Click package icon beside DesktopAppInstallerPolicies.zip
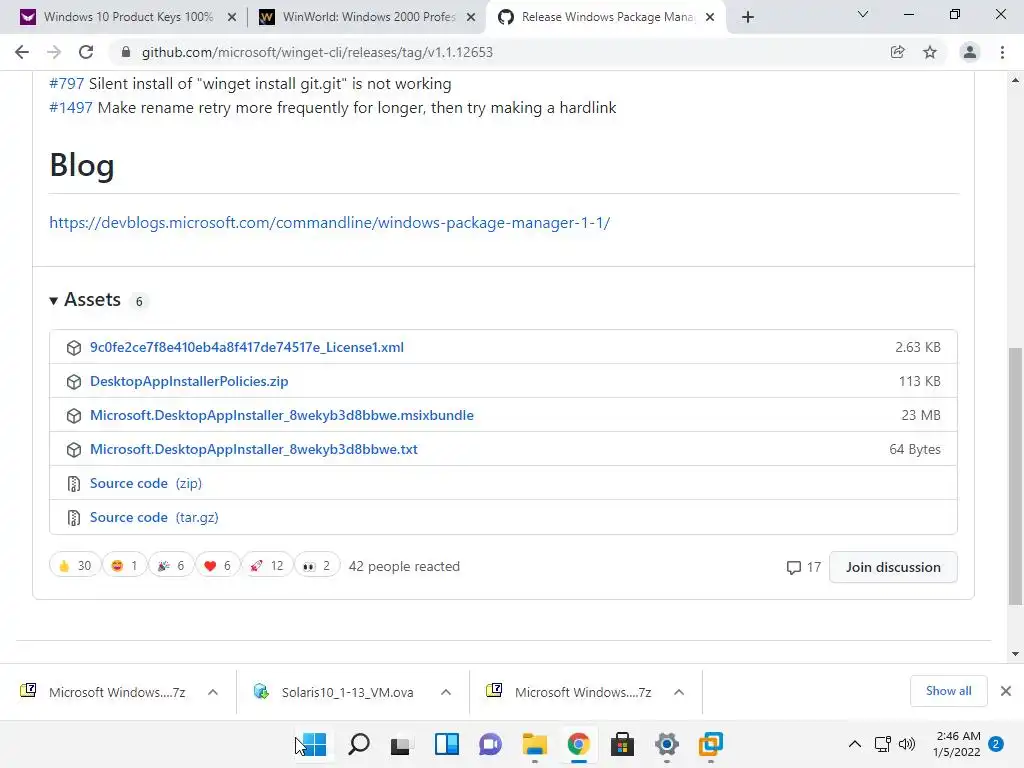Image resolution: width=1024 pixels, height=768 pixels. 74,382
